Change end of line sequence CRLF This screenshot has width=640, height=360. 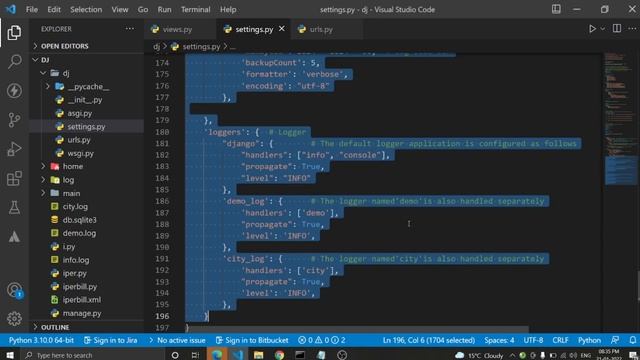560,340
